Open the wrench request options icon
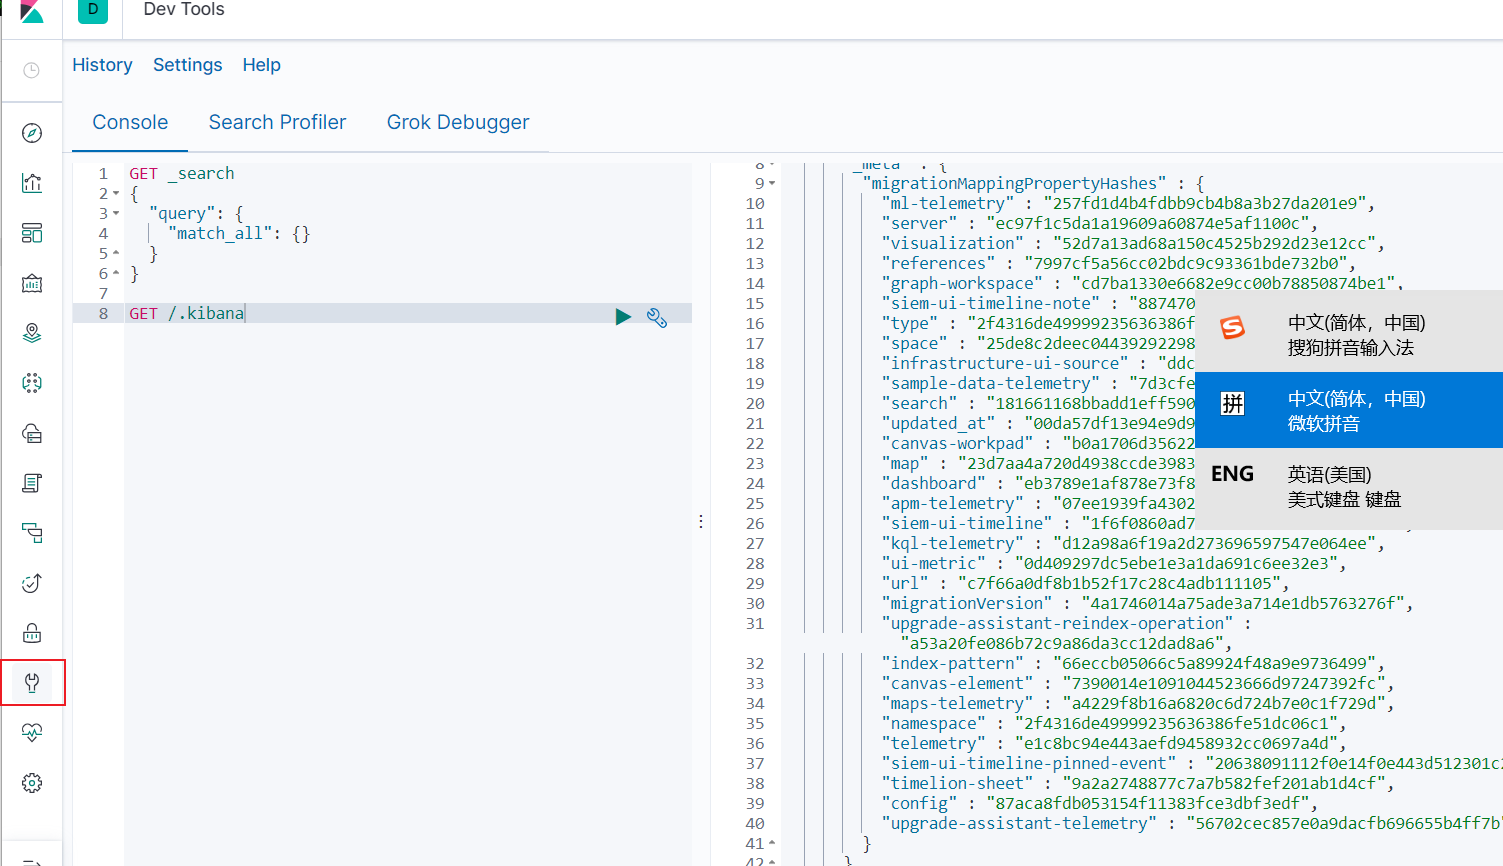The image size is (1503, 866). coord(657,317)
